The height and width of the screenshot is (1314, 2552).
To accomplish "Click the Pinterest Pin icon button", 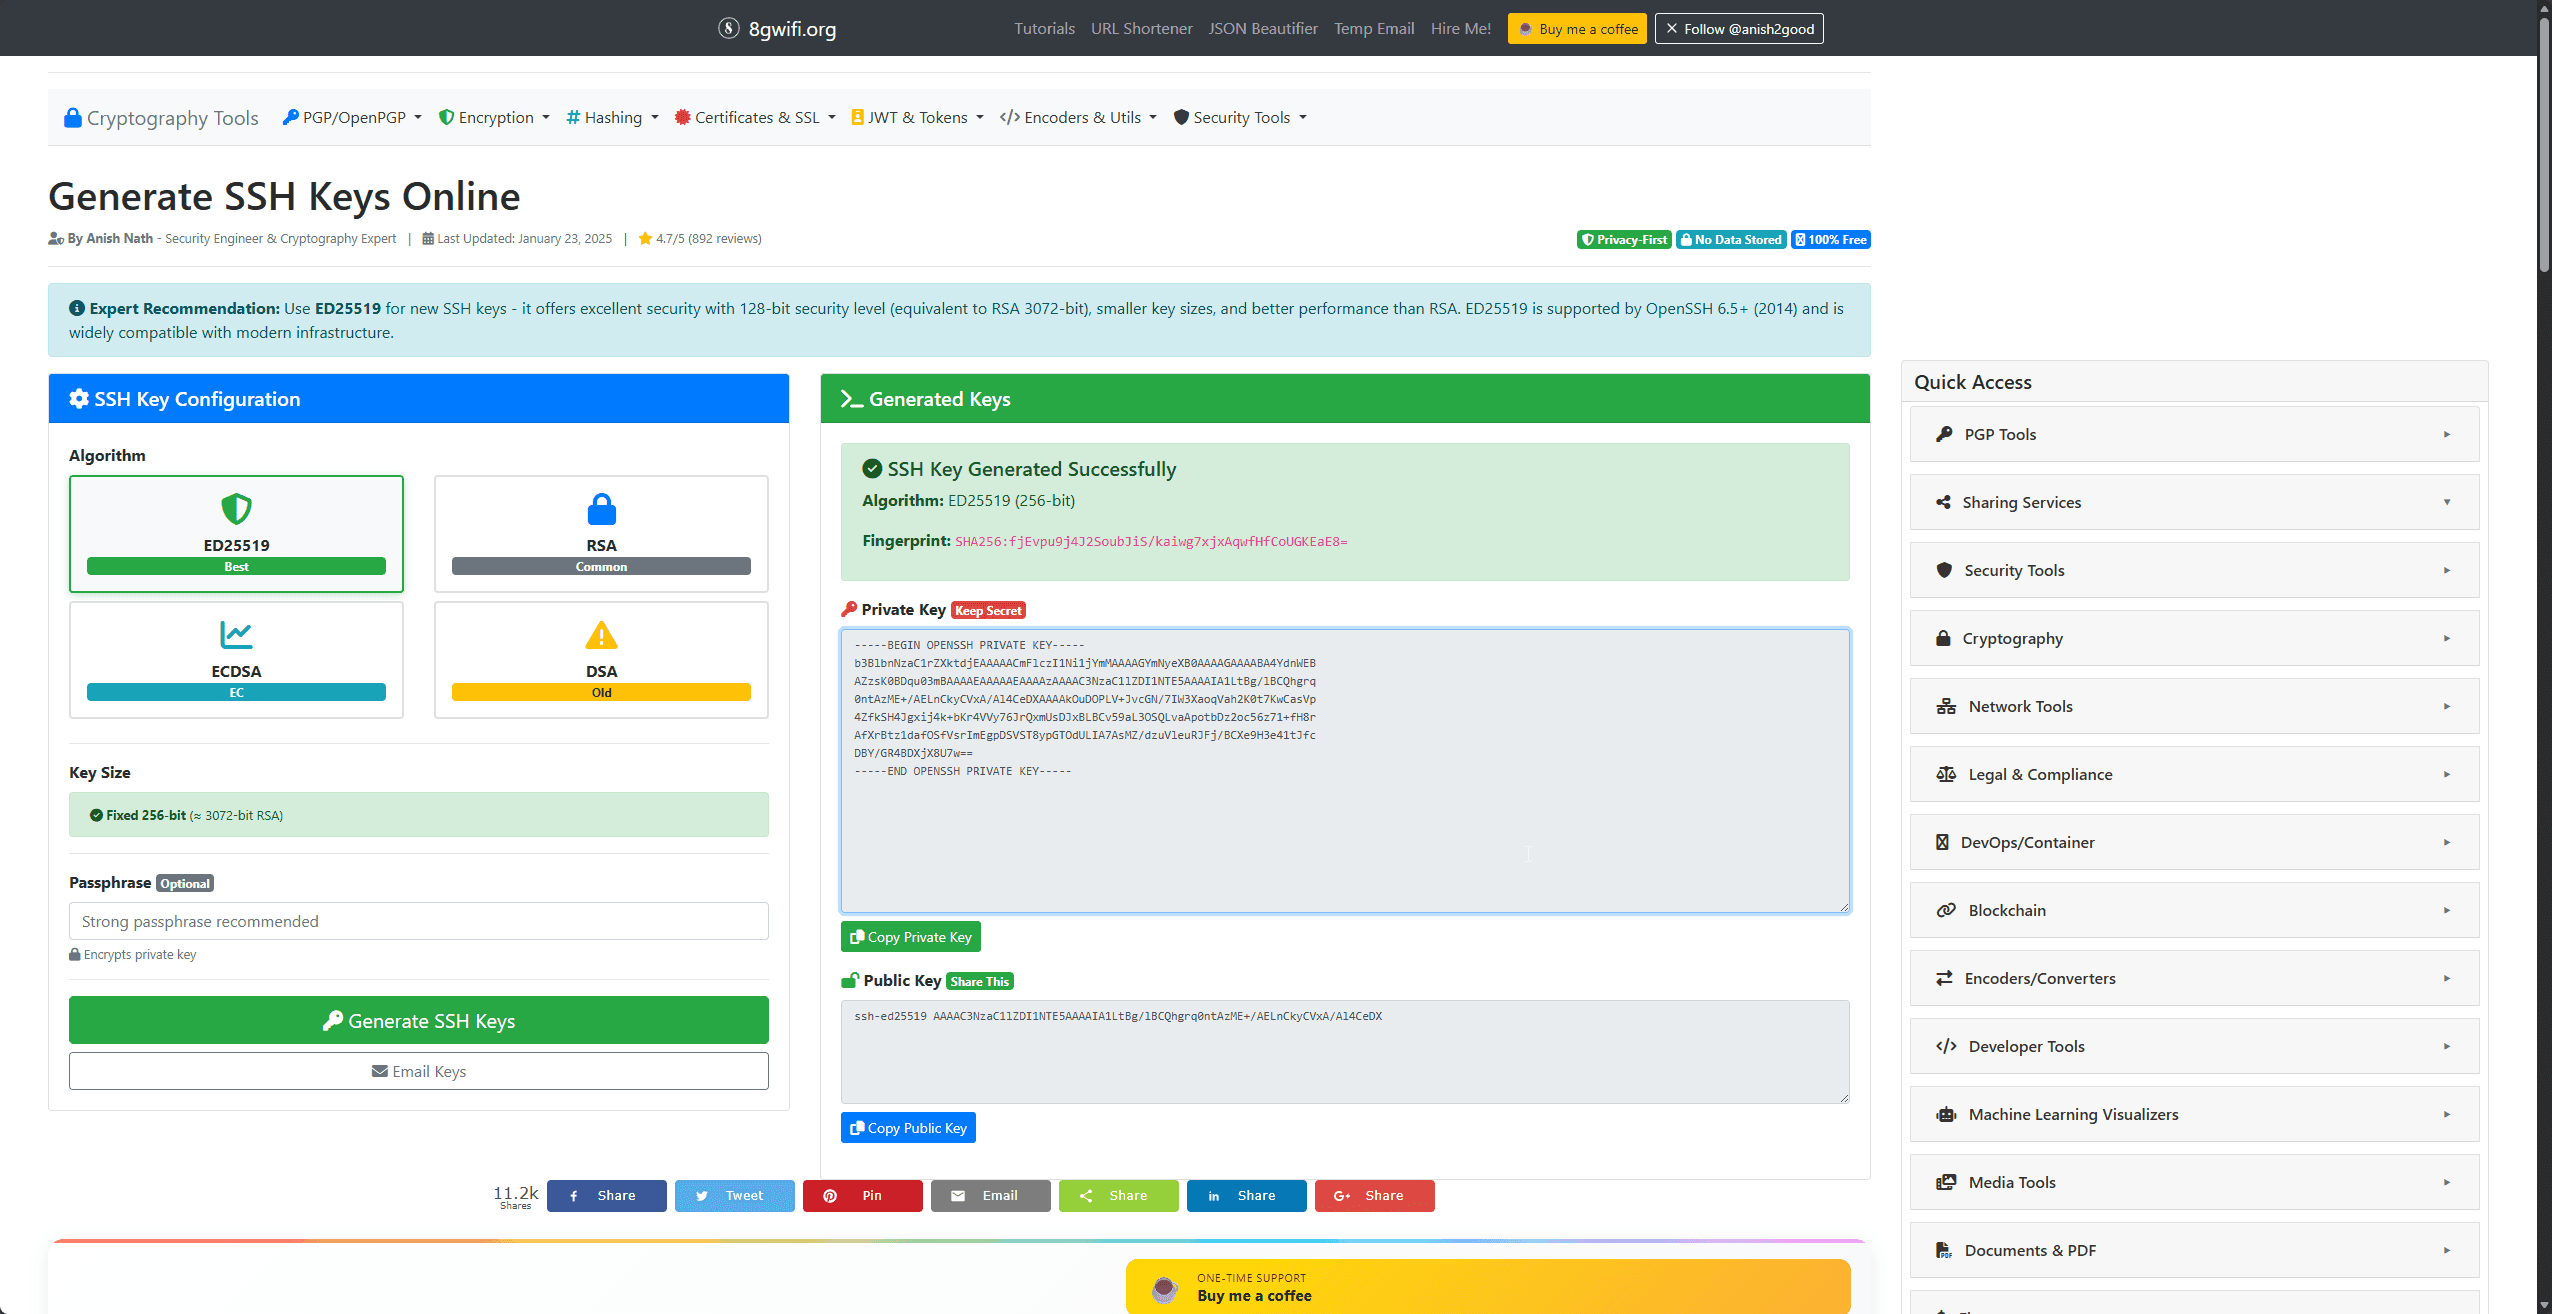I will [862, 1195].
